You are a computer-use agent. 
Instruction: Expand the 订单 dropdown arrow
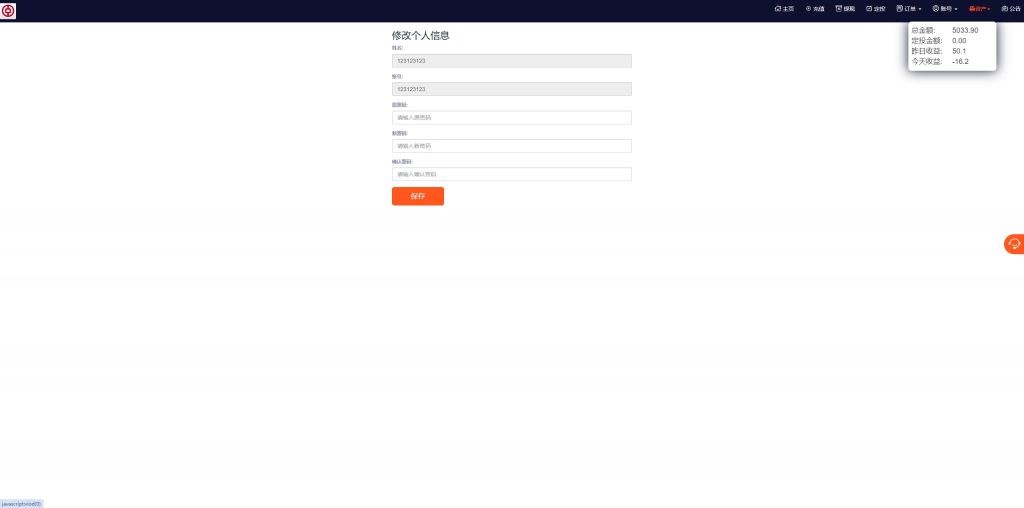click(x=921, y=10)
